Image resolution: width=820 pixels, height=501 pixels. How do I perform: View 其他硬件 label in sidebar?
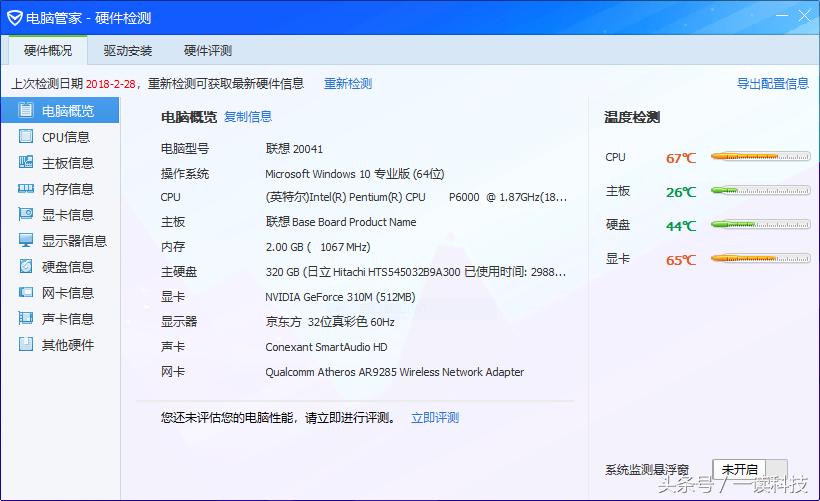[x=68, y=345]
